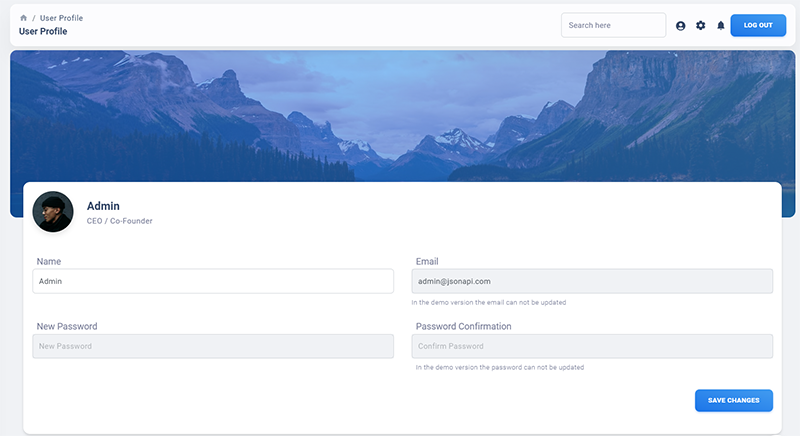Click the CEO / Co-Founder subtitle

pos(119,221)
